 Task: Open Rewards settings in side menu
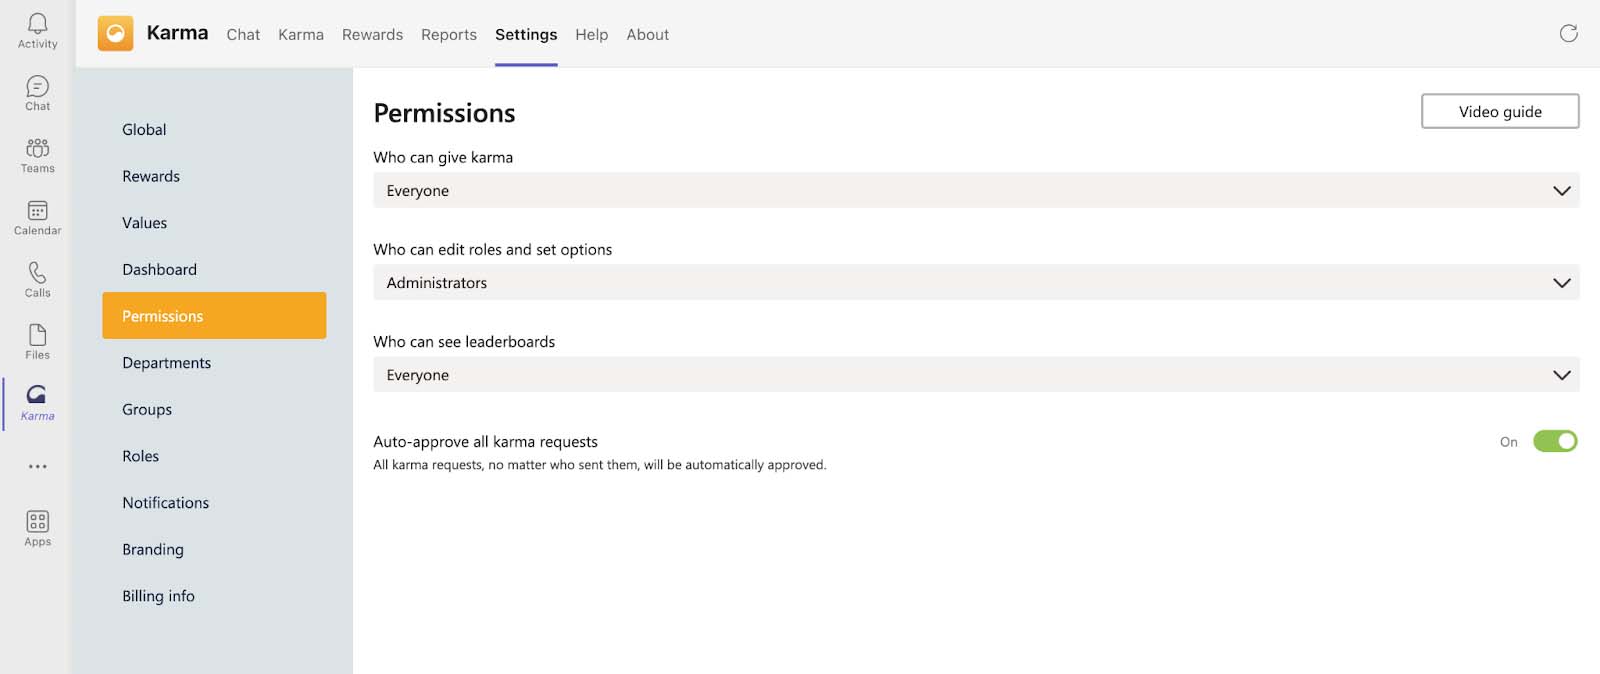214,176
